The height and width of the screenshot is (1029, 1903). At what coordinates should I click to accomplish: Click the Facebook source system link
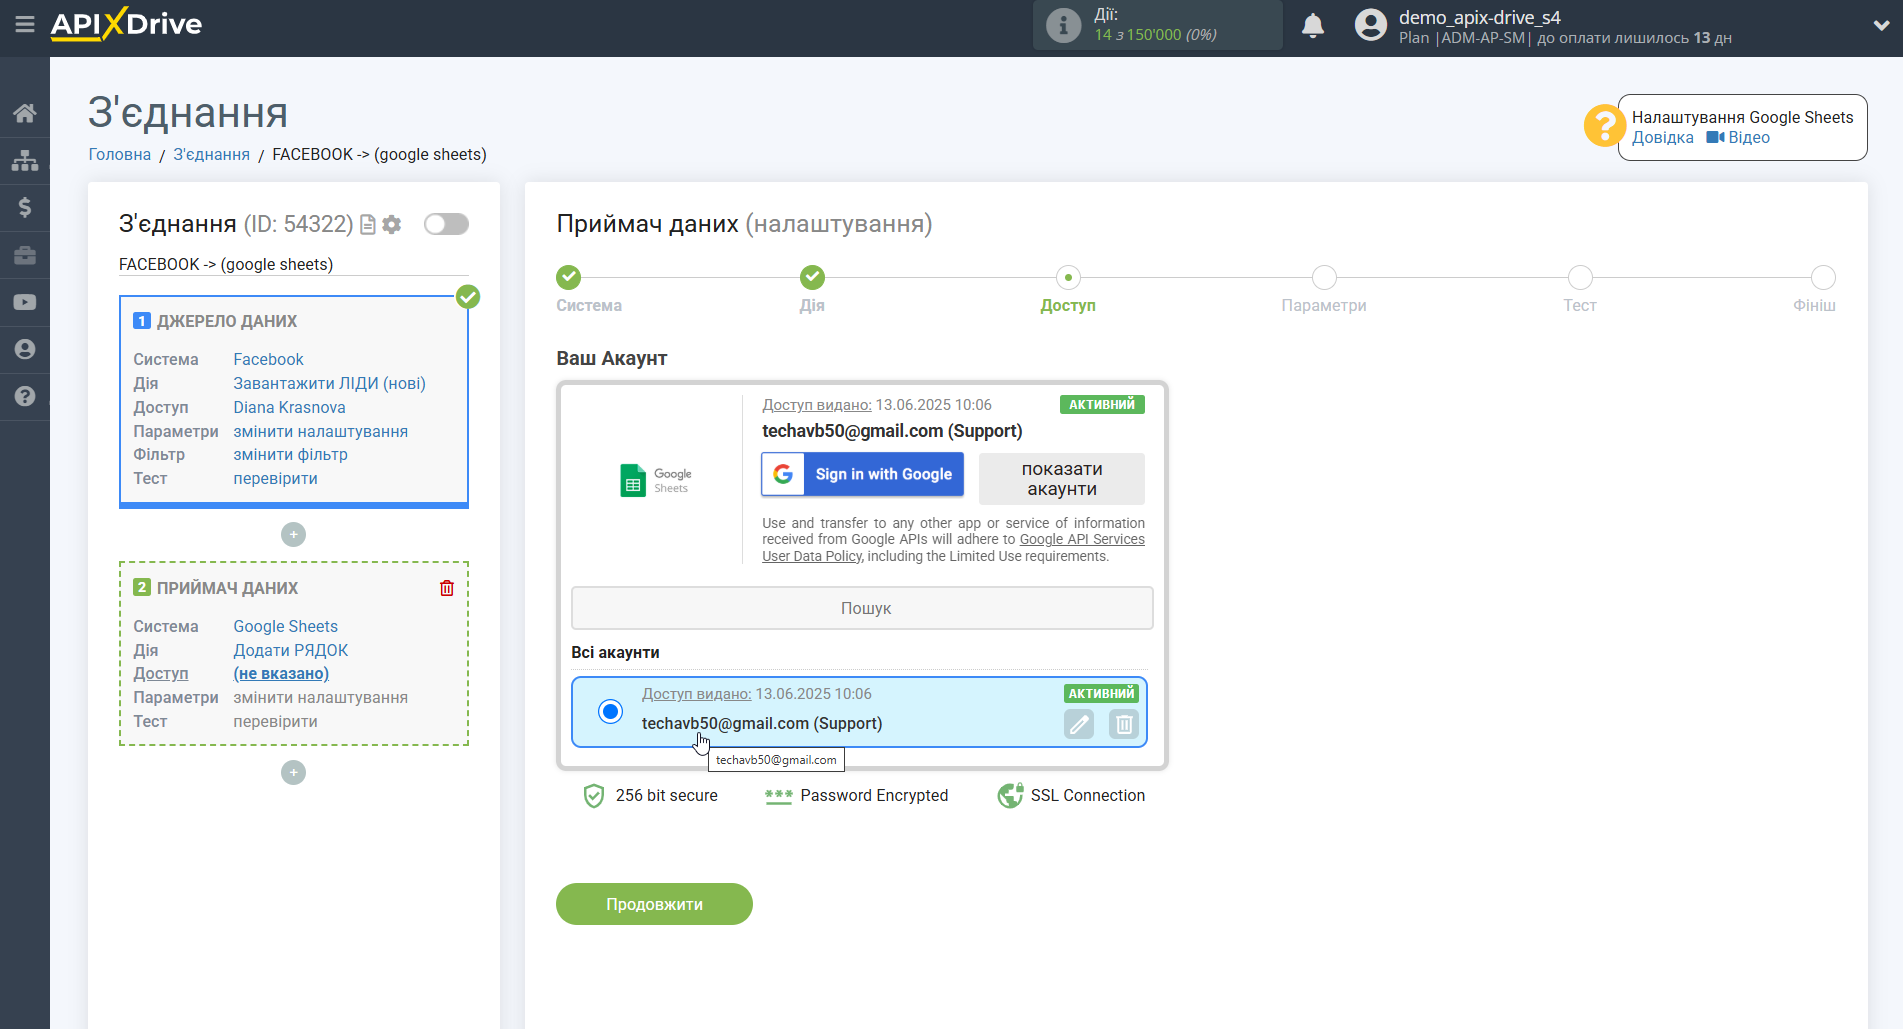point(268,359)
